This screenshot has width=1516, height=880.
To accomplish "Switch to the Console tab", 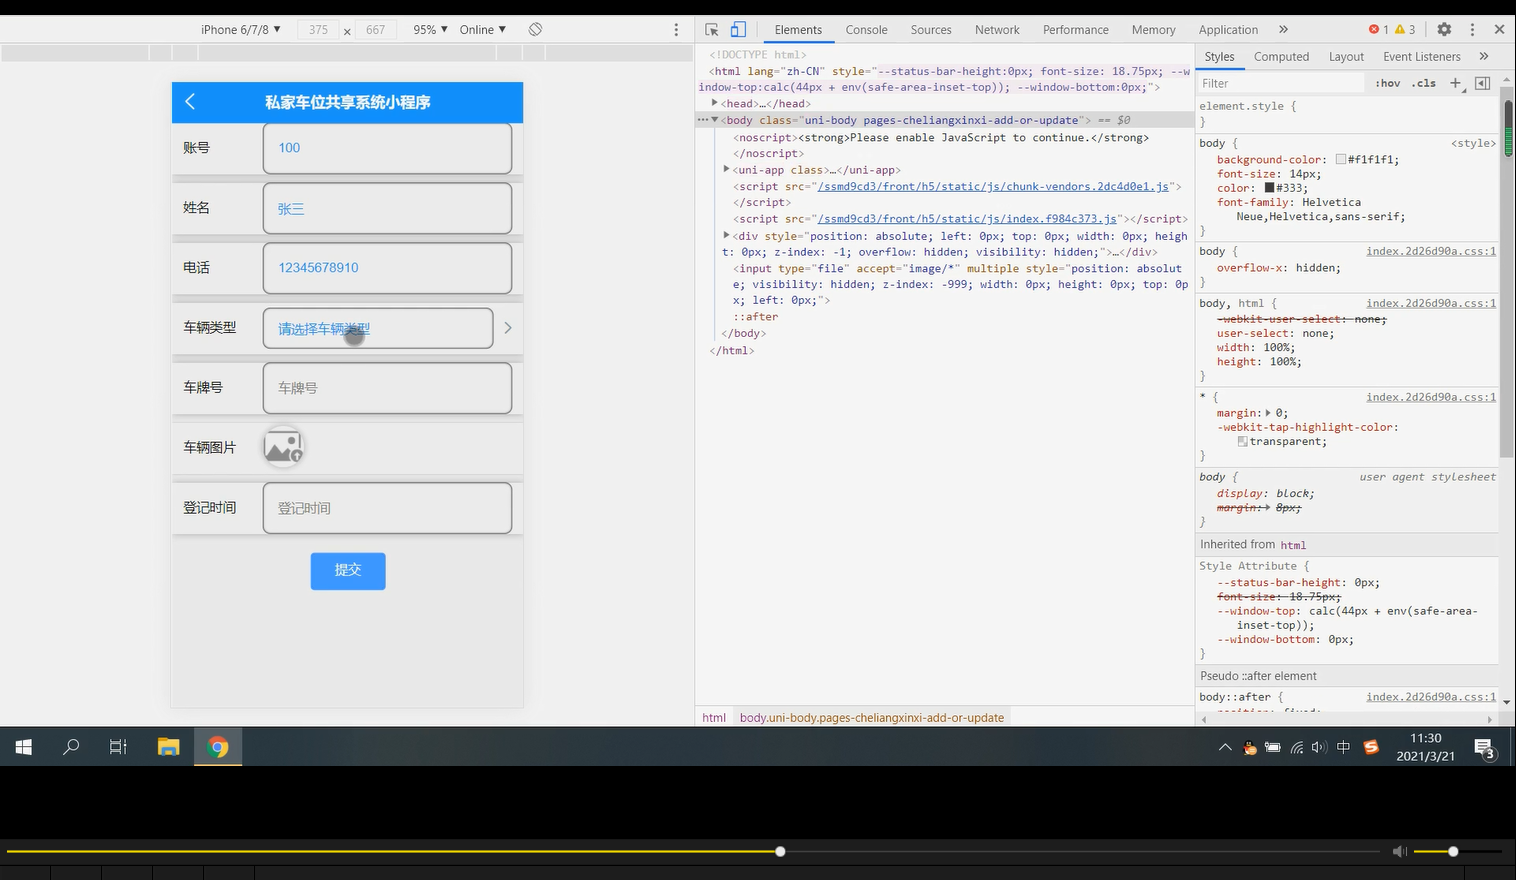I will (866, 30).
